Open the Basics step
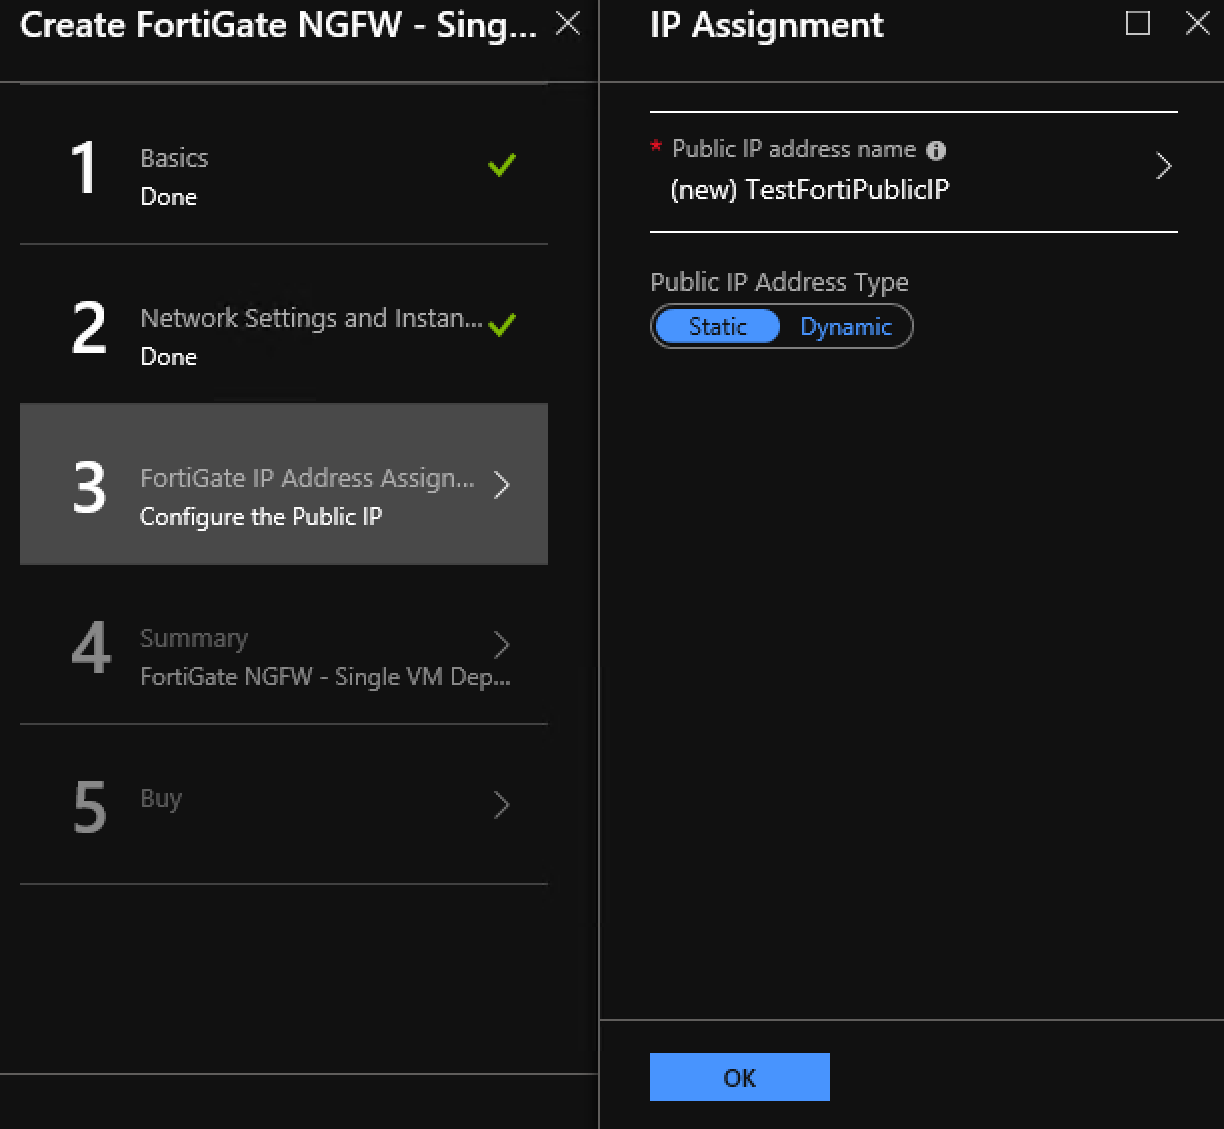The height and width of the screenshot is (1129, 1224). point(284,165)
